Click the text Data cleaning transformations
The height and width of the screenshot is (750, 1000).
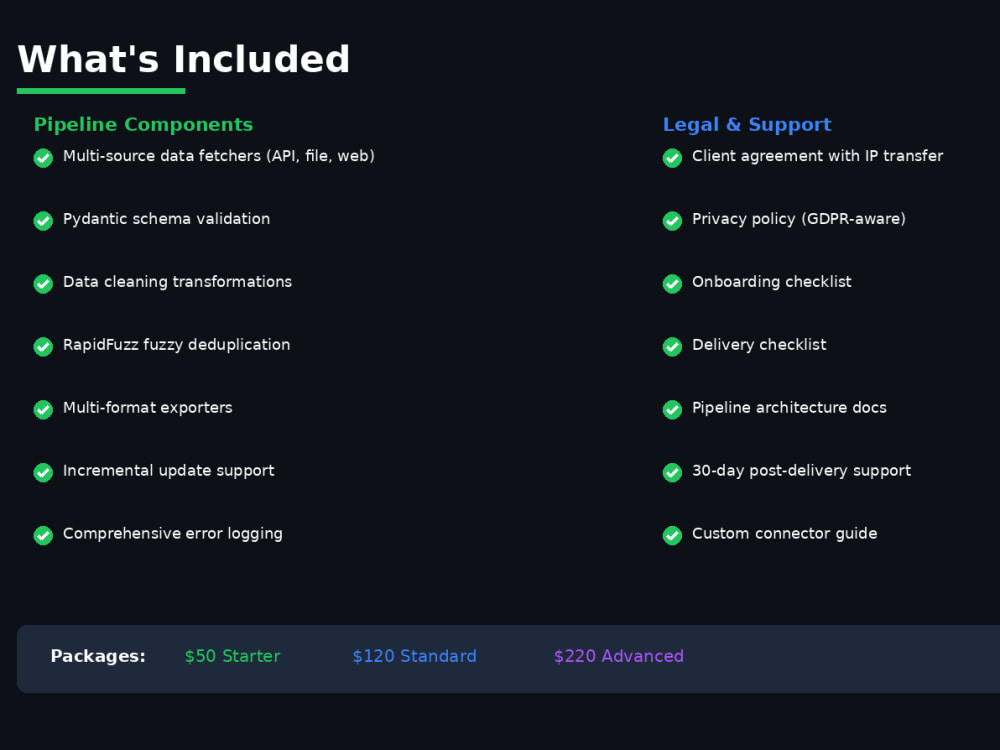click(177, 282)
